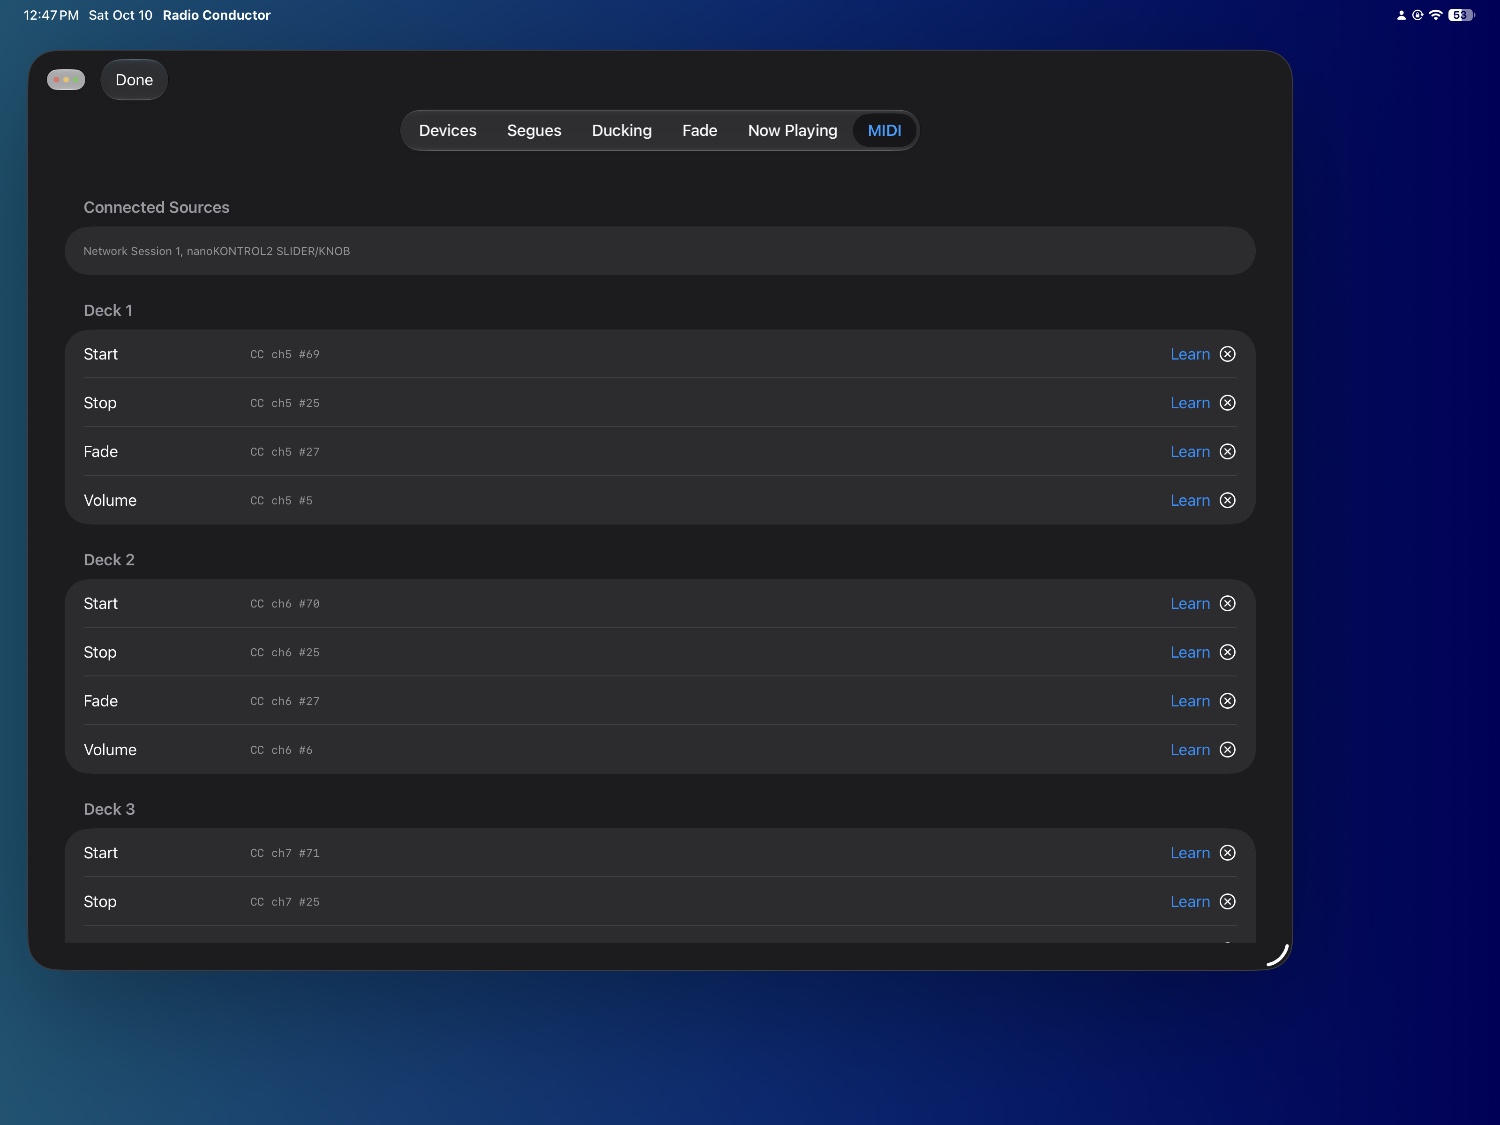Select the MIDI tab
The image size is (1500, 1125).
click(884, 130)
